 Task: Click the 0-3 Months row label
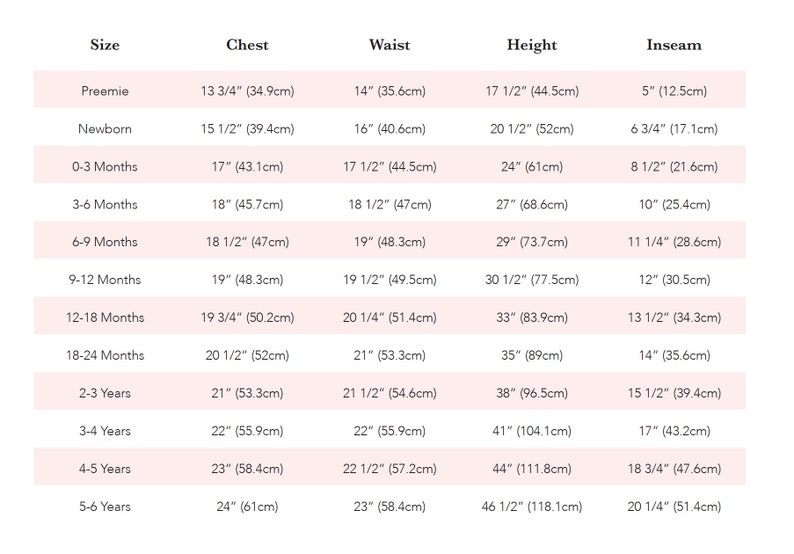click(x=105, y=167)
